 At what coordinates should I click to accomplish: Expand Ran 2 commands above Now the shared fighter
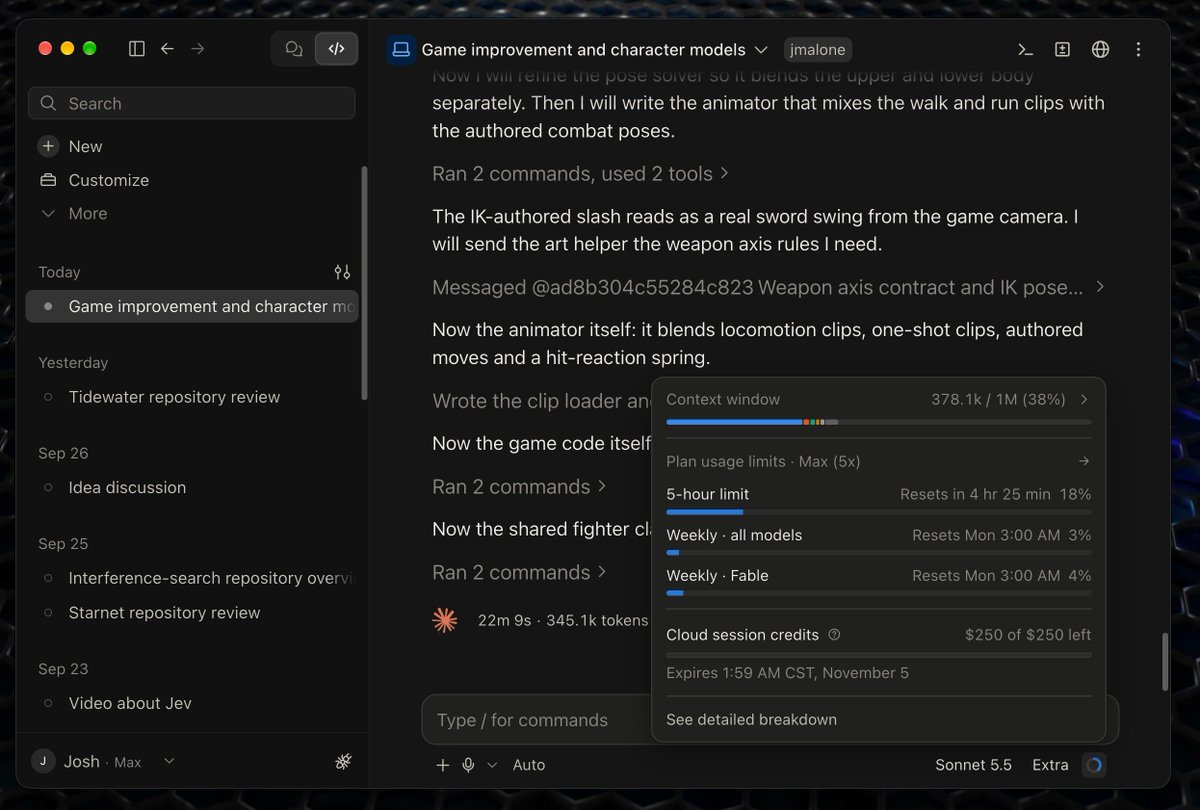click(x=519, y=486)
